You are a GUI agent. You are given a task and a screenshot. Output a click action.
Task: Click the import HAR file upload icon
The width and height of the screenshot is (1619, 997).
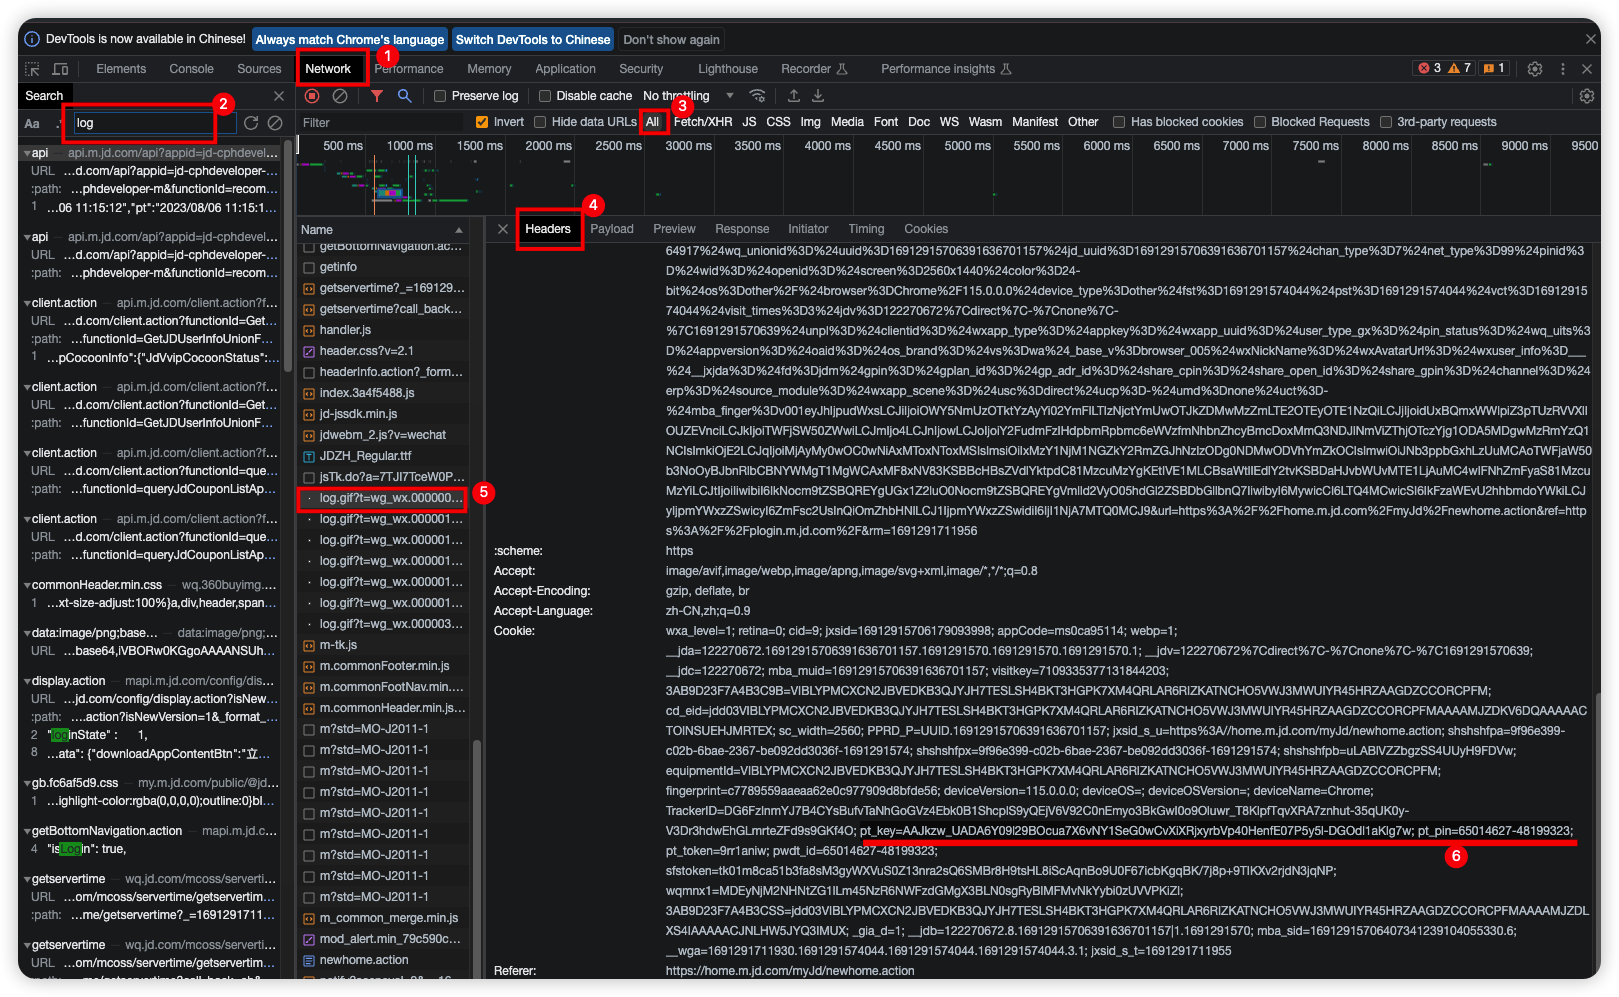click(794, 96)
